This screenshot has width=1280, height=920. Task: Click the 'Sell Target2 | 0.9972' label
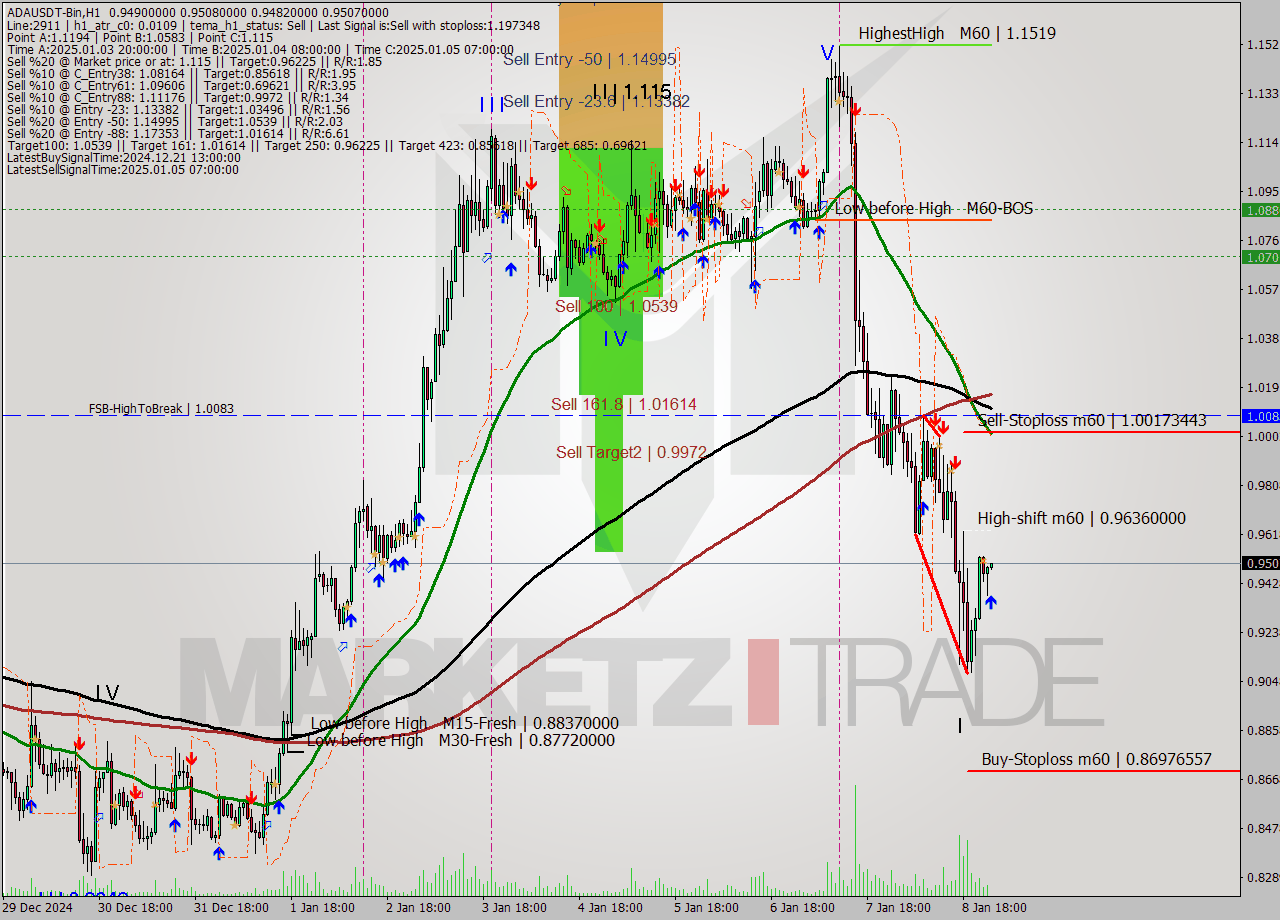[631, 452]
